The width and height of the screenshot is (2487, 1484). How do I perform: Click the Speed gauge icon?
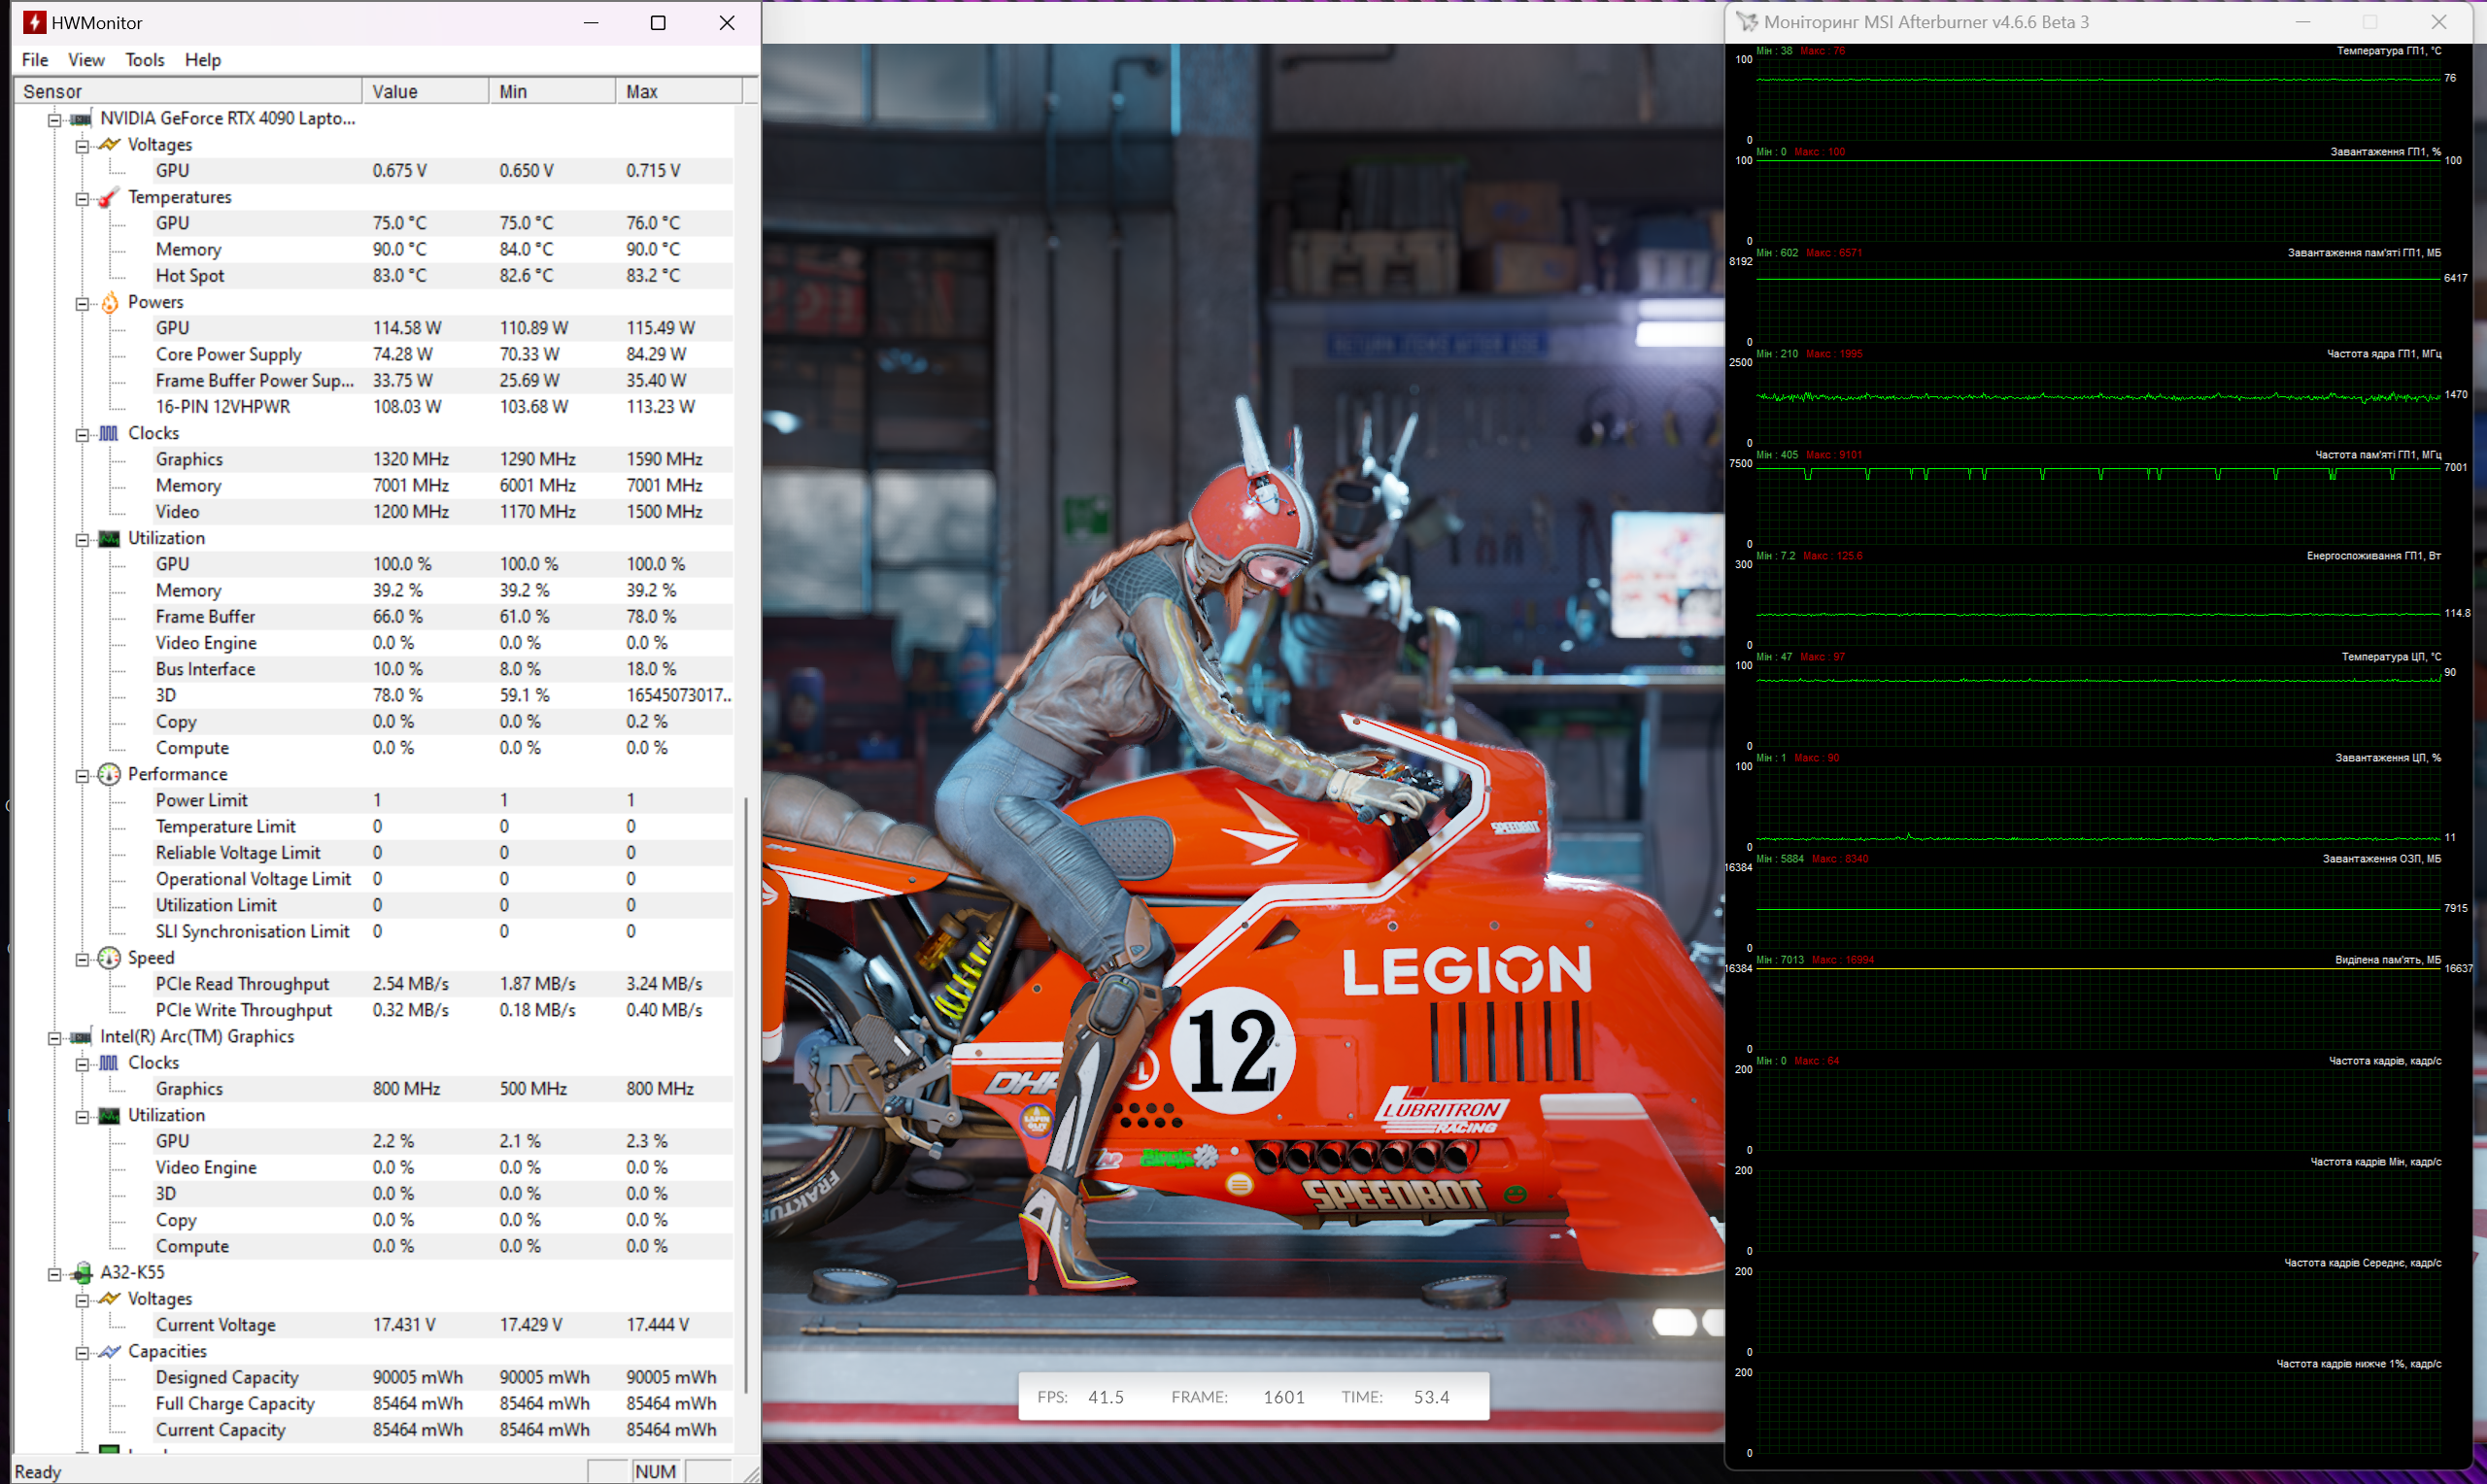point(109,958)
